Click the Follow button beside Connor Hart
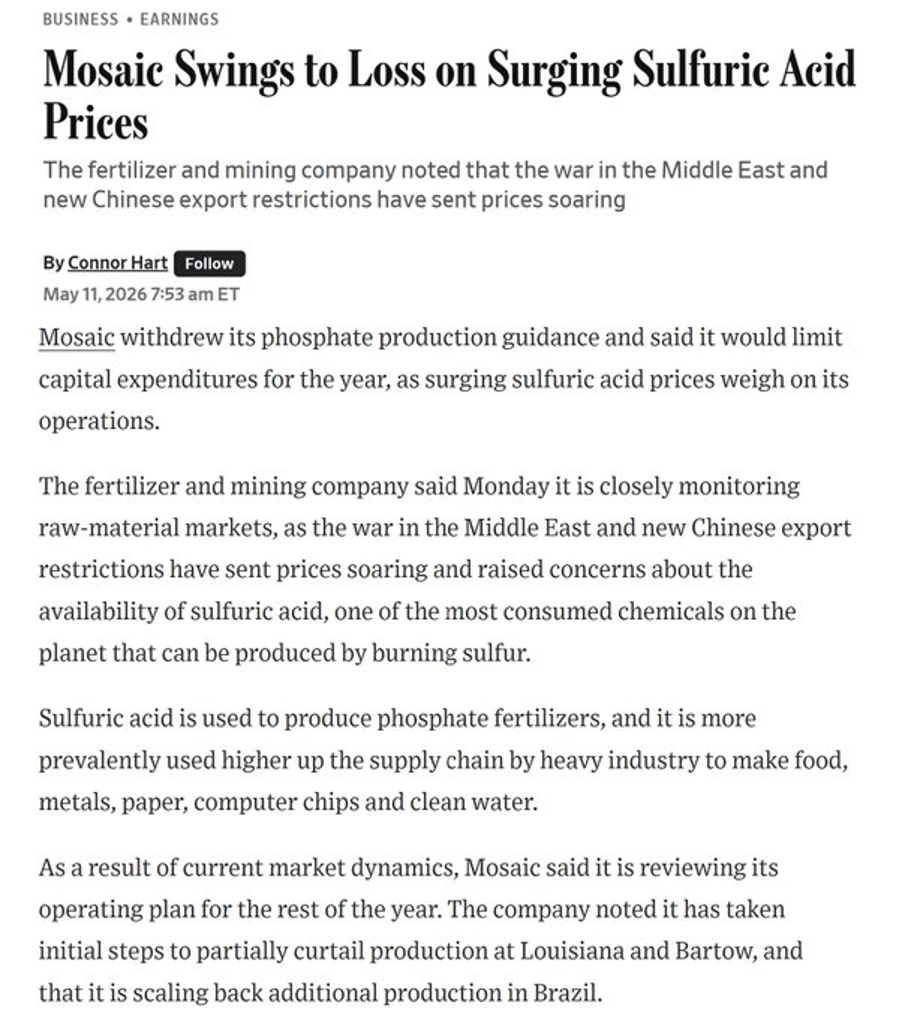The width and height of the screenshot is (900, 1020). coord(209,263)
